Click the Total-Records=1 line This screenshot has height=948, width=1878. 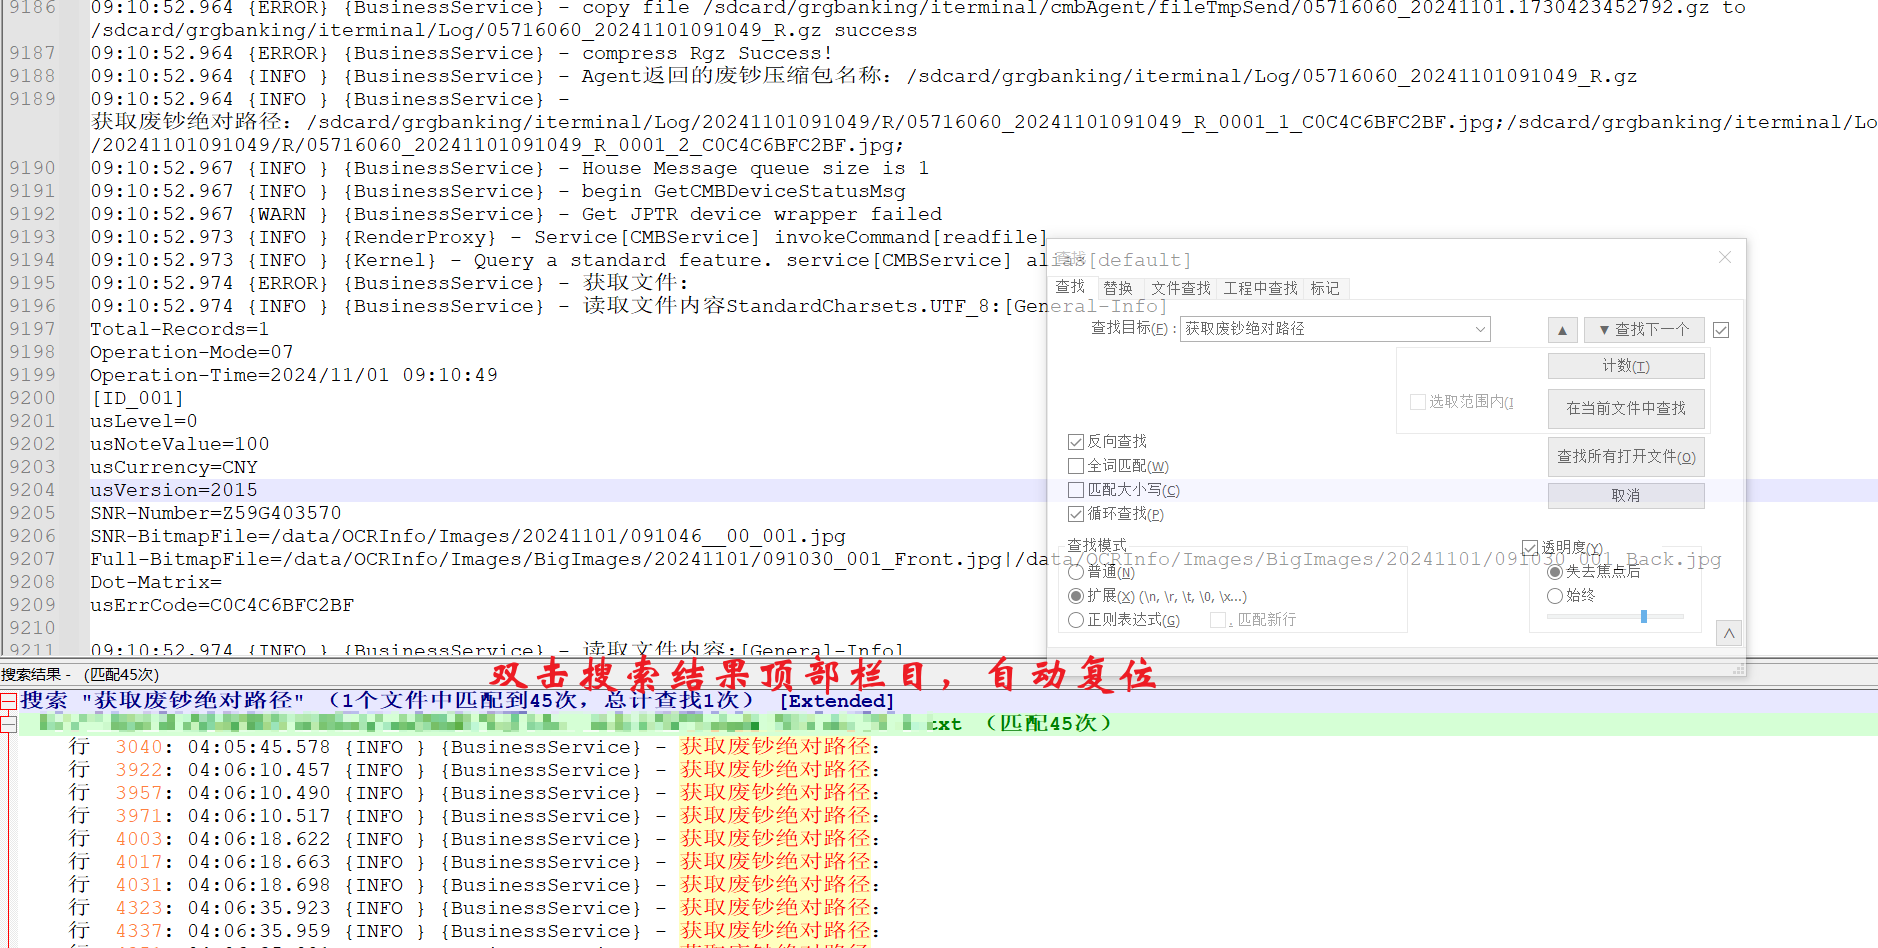click(x=180, y=329)
